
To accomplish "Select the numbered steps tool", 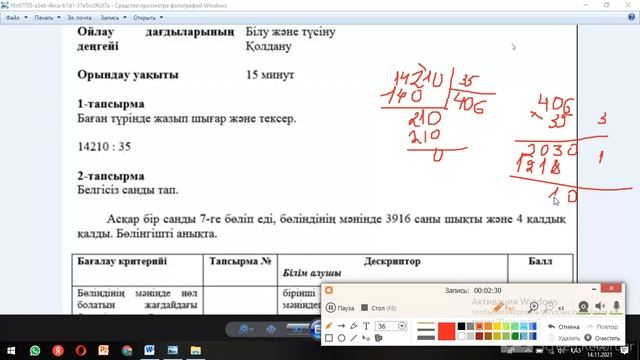I will click(x=379, y=338).
